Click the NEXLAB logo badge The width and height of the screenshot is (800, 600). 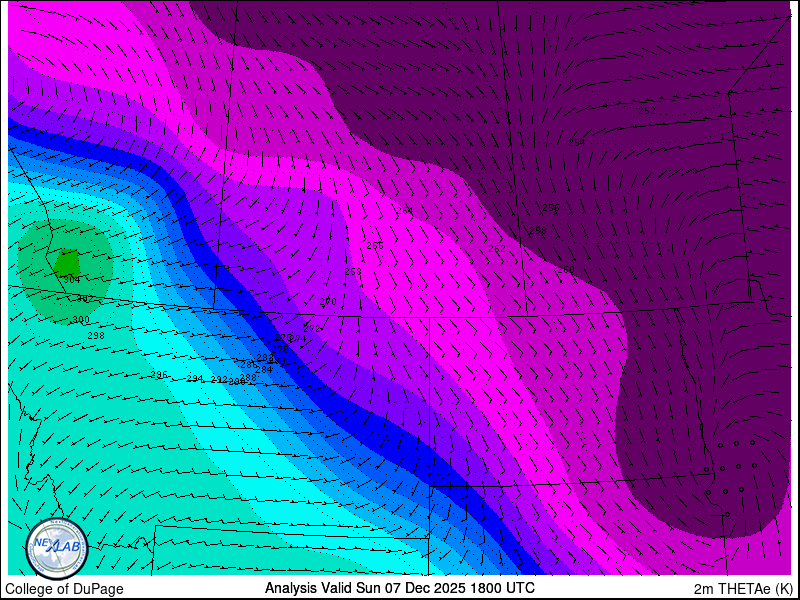coord(57,548)
